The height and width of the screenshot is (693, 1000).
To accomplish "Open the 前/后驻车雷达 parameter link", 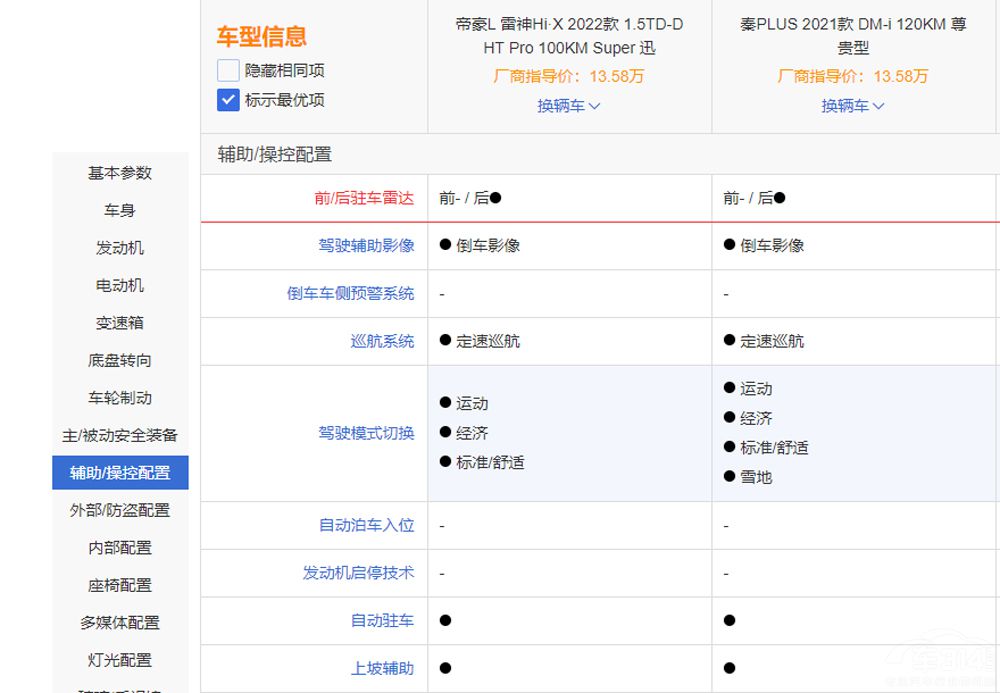I will coord(363,198).
